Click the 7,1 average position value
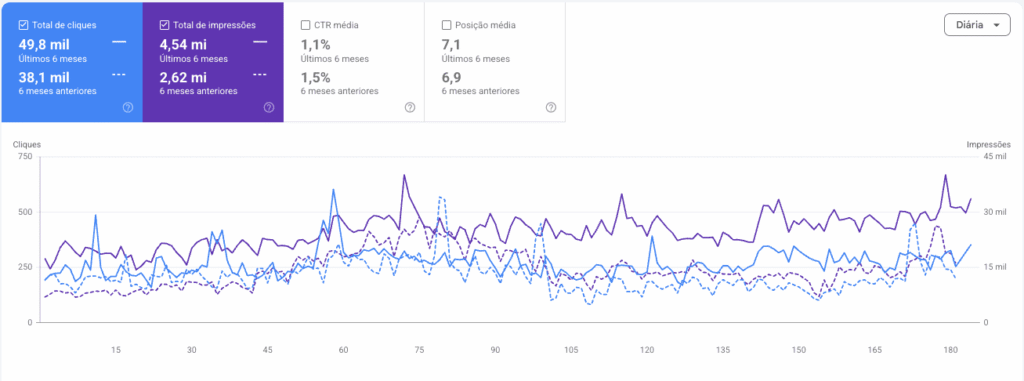The width and height of the screenshot is (1024, 381). tap(451, 45)
